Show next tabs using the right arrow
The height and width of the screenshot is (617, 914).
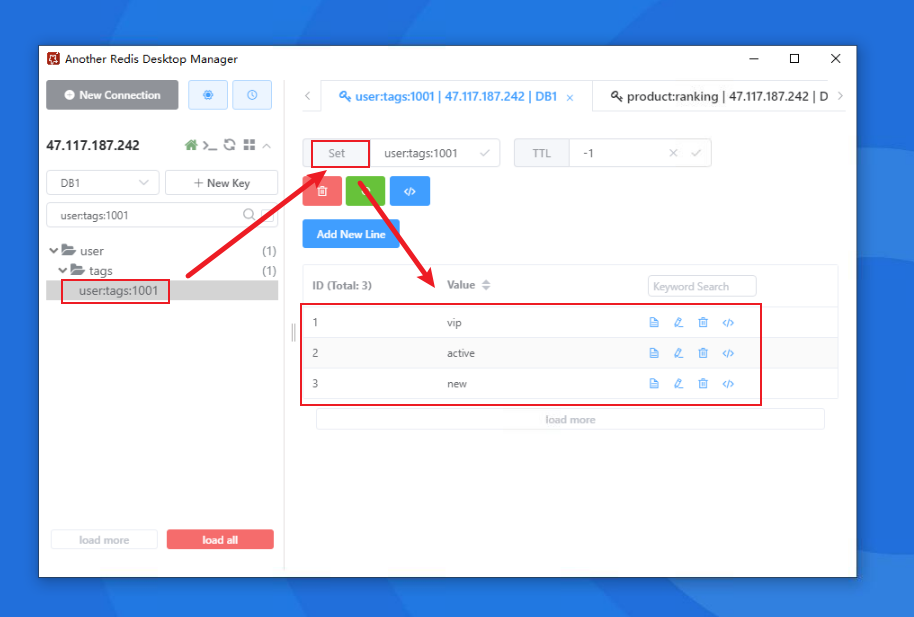[x=840, y=96]
